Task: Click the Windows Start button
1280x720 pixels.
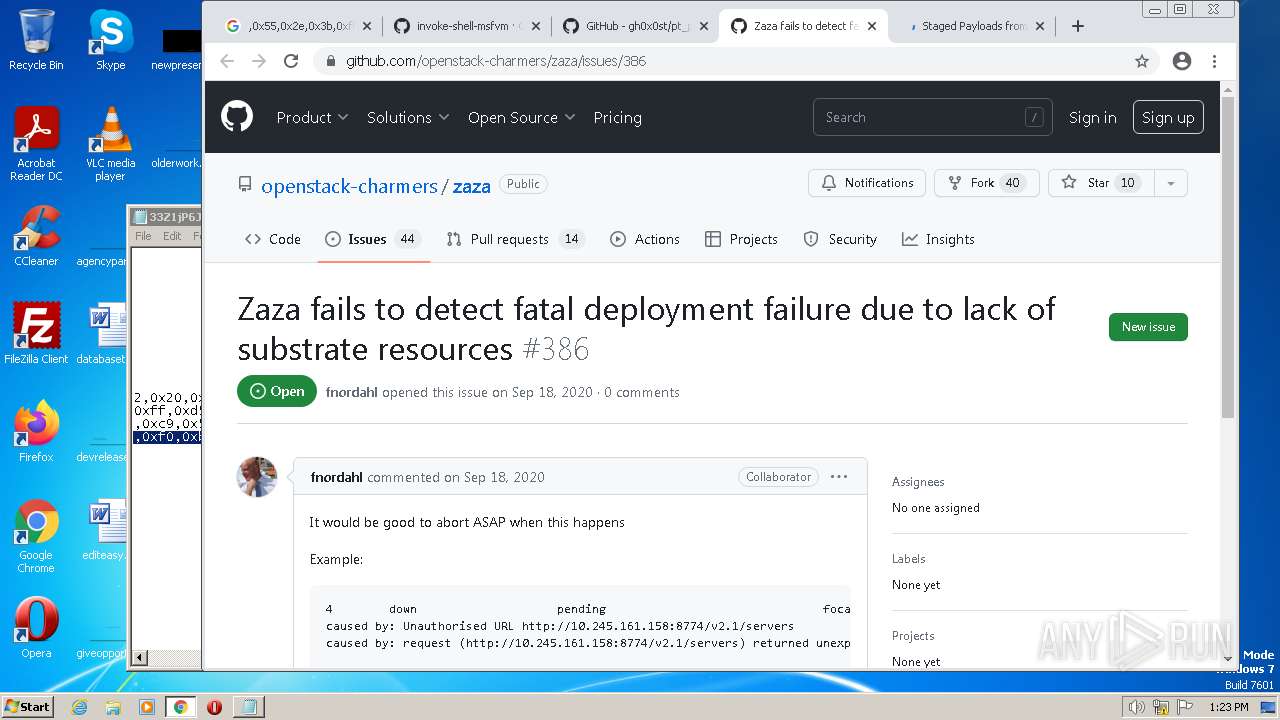Action: click(27, 707)
